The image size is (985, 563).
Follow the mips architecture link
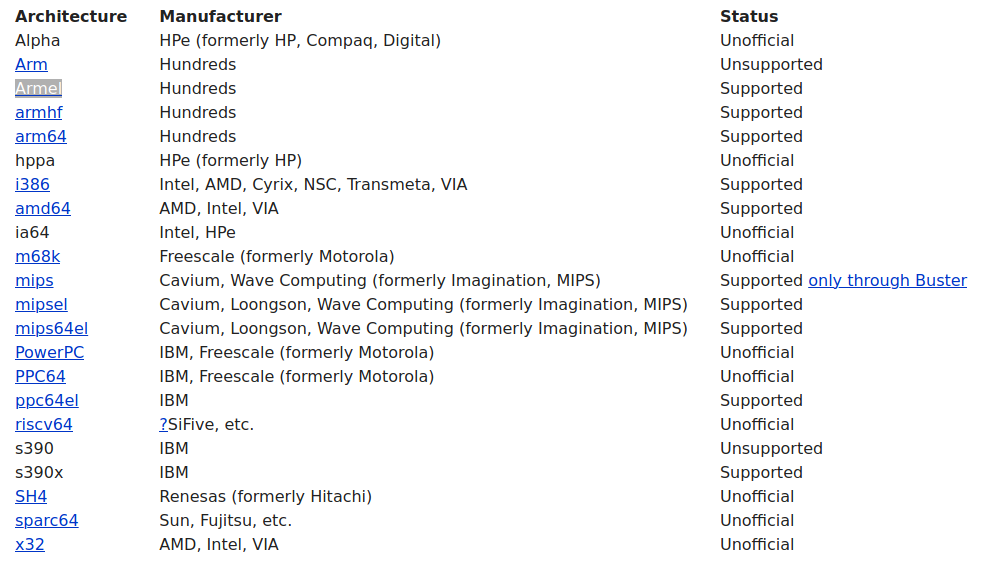tap(34, 281)
